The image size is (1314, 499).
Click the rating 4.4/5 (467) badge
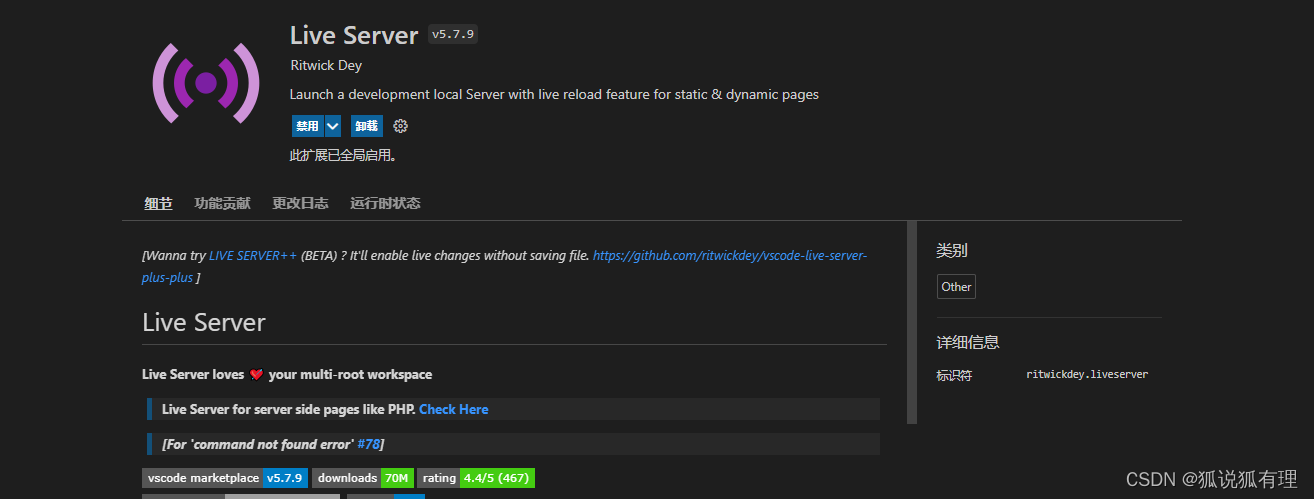[x=476, y=478]
